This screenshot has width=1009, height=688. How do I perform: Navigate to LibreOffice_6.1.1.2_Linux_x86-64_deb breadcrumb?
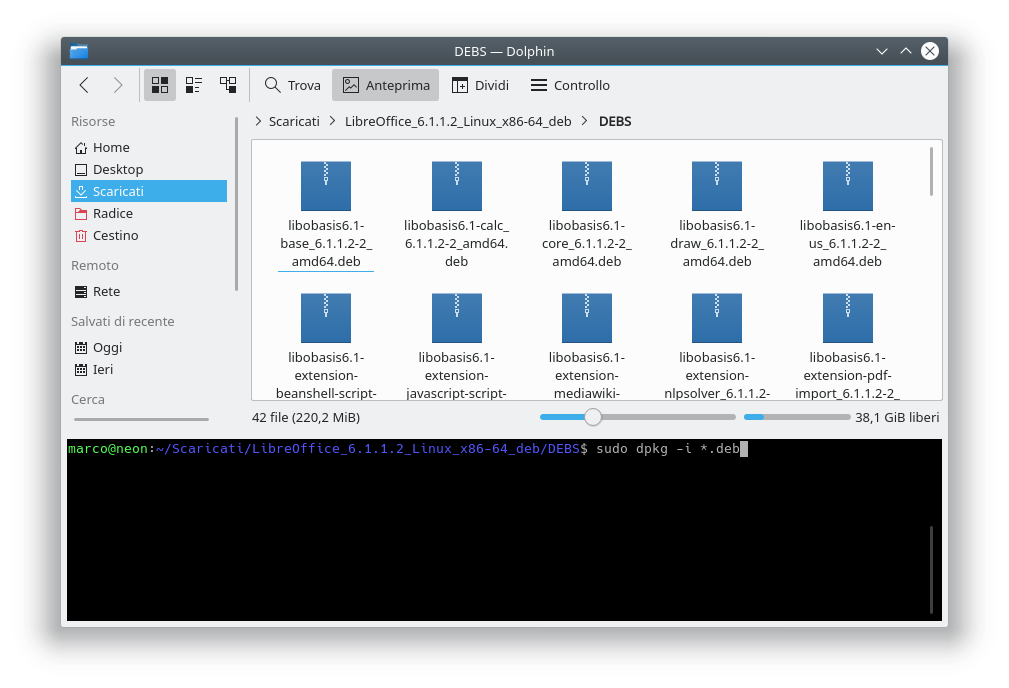458,122
